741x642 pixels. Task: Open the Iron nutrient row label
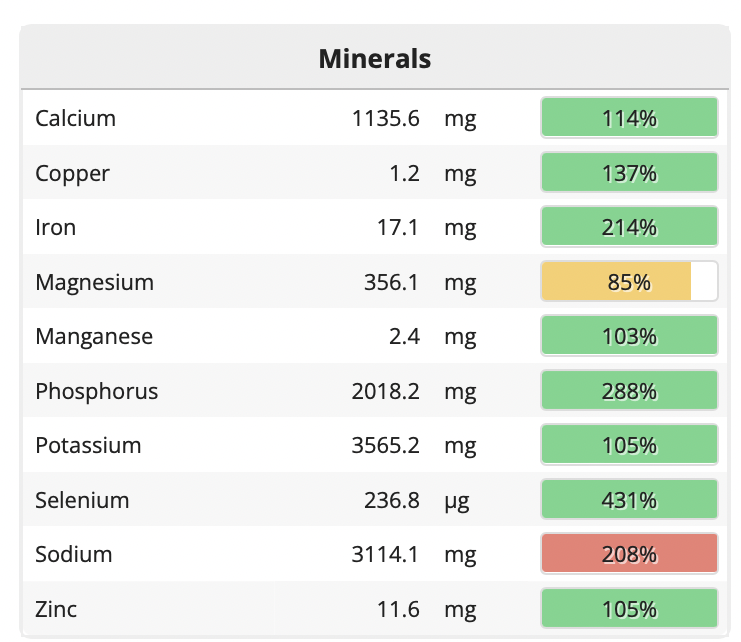point(56,227)
